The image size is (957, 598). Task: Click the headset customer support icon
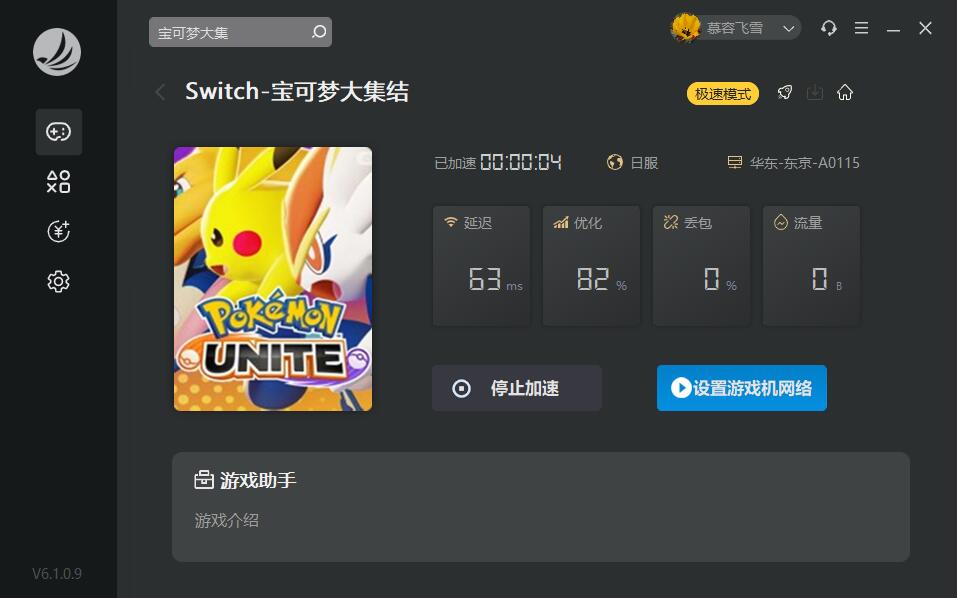(828, 28)
